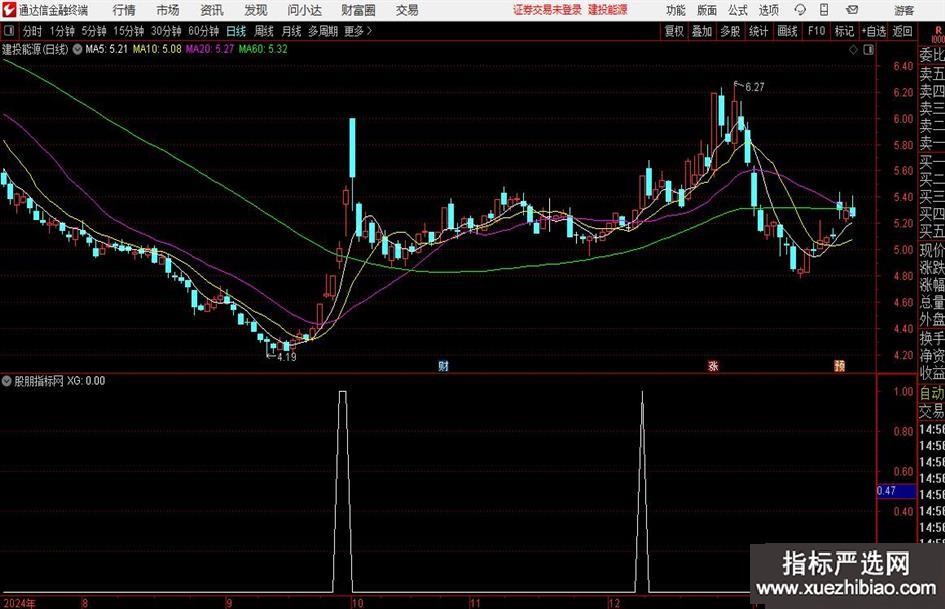Open the 发现 menu
The width and height of the screenshot is (945, 609).
256,10
